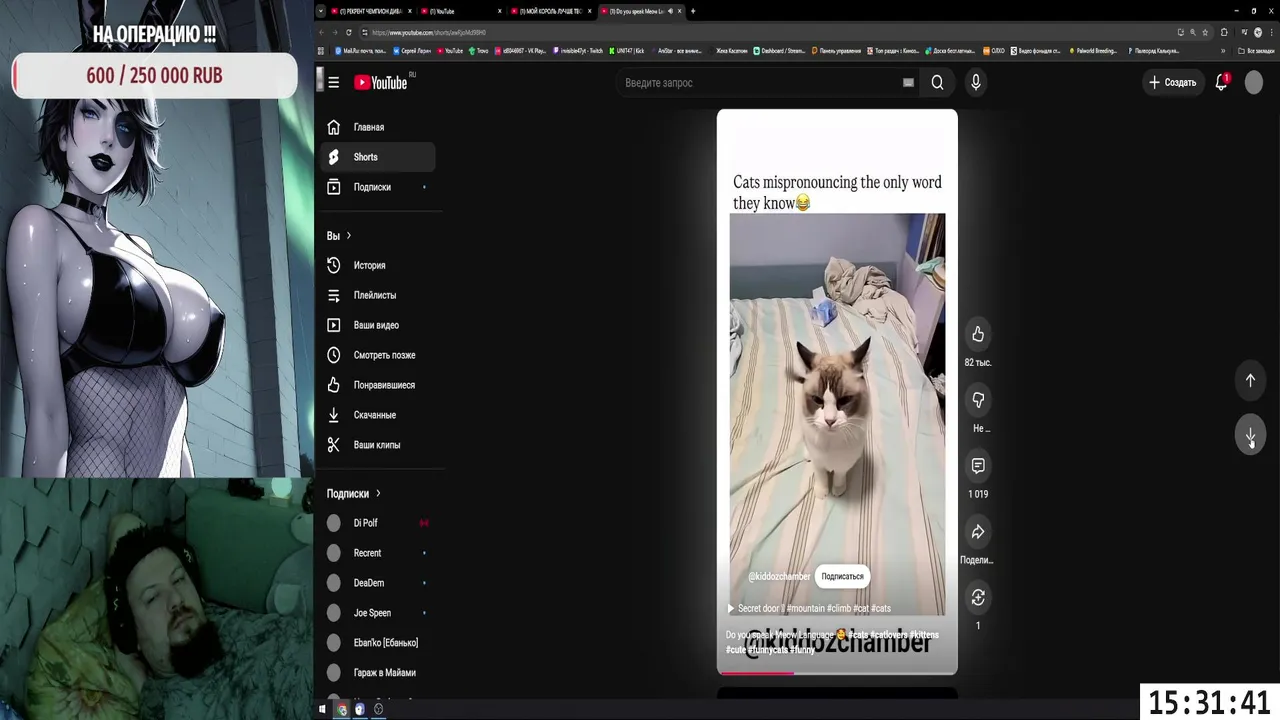1280x720 pixels.
Task: Go to the next short with down arrow
Action: pos(1250,436)
